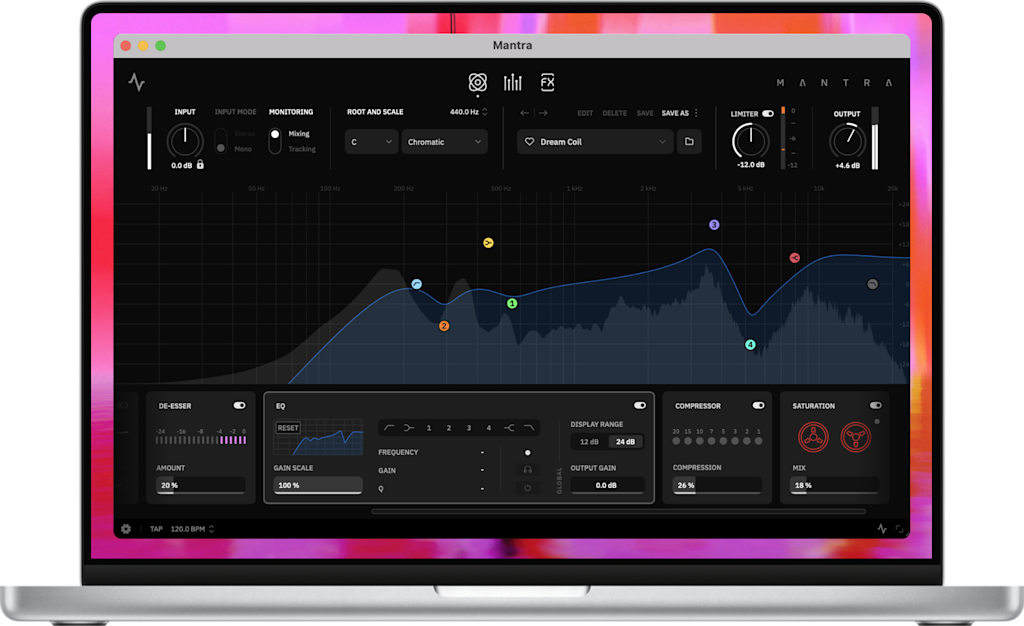This screenshot has height=626, width=1024.
Task: Select band 1 in EQ band selector
Action: [x=429, y=428]
